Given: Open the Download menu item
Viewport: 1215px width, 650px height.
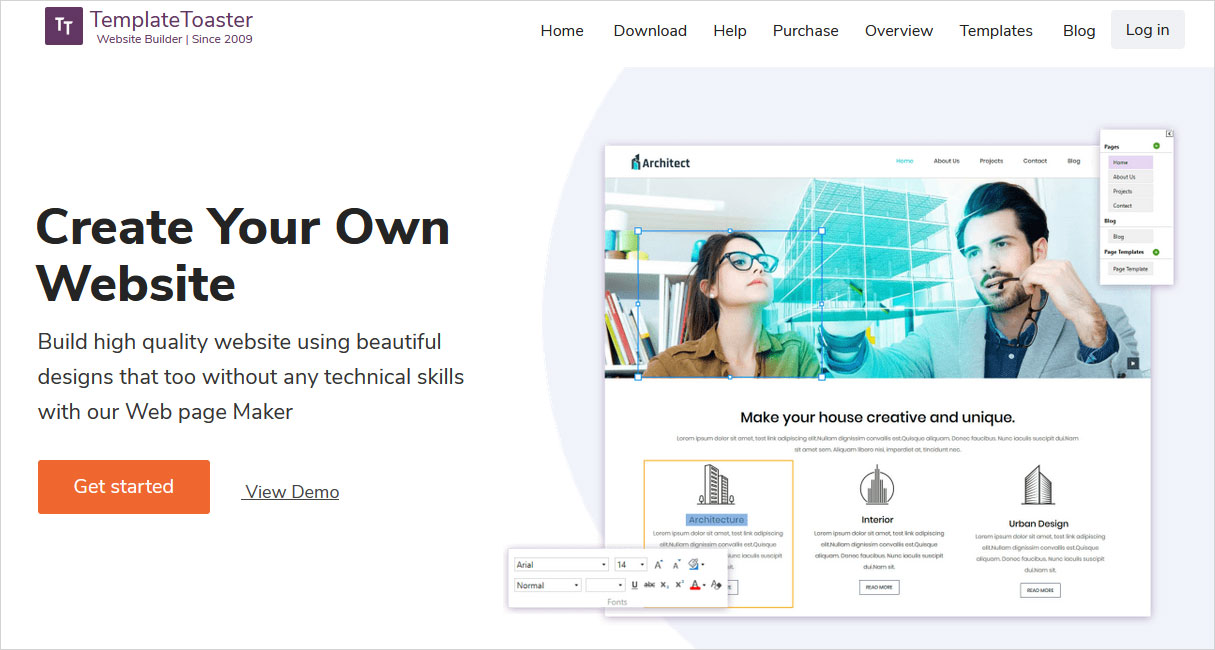Looking at the screenshot, I should [x=650, y=31].
